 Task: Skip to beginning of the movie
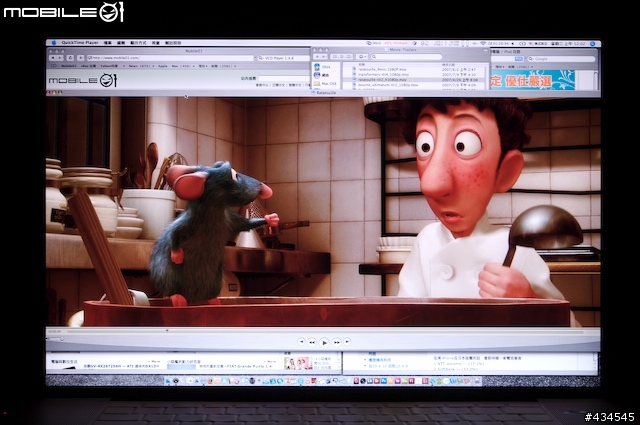click(x=301, y=341)
